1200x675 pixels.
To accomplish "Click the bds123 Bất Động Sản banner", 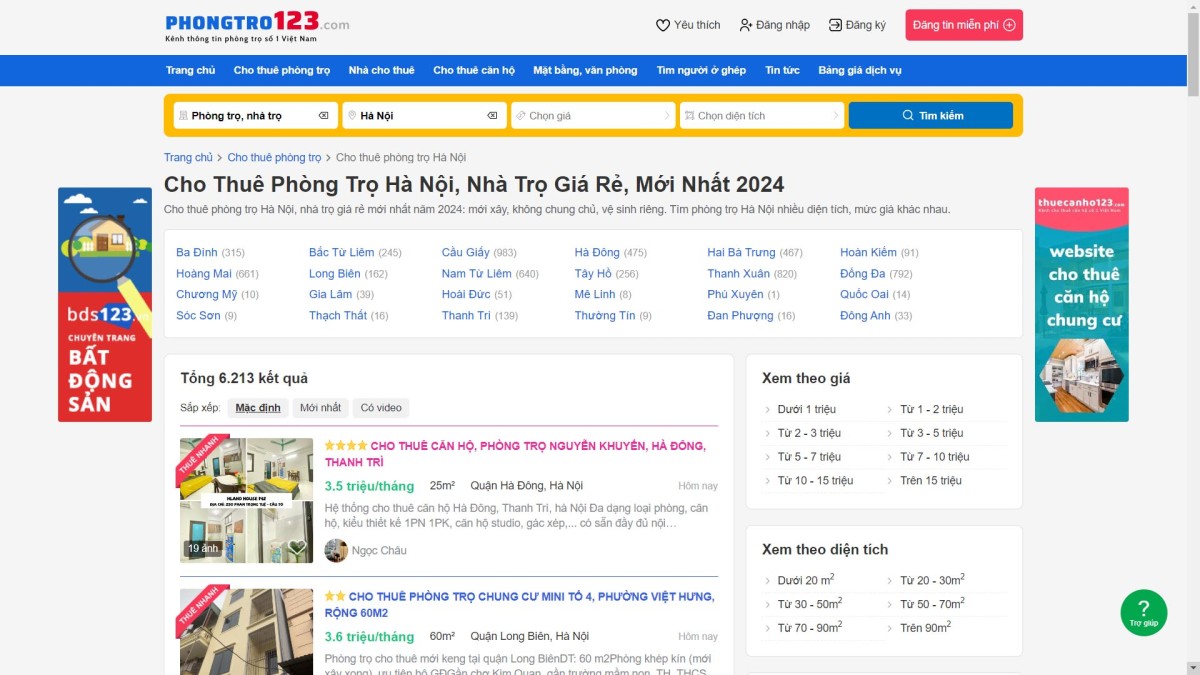I will tap(105, 304).
